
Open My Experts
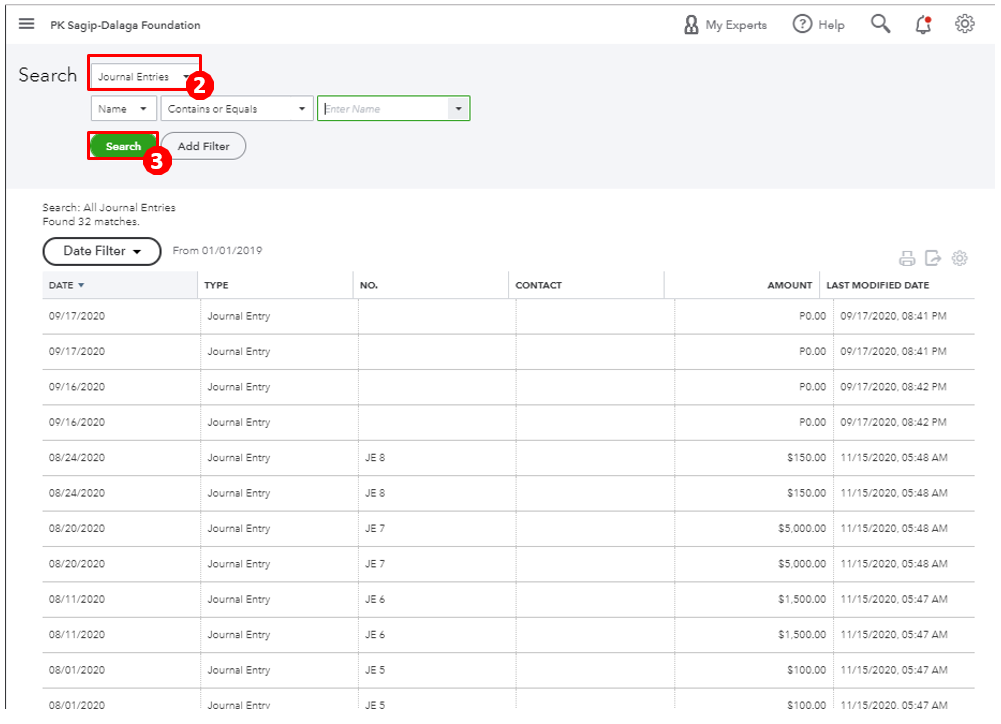pyautogui.click(x=725, y=25)
